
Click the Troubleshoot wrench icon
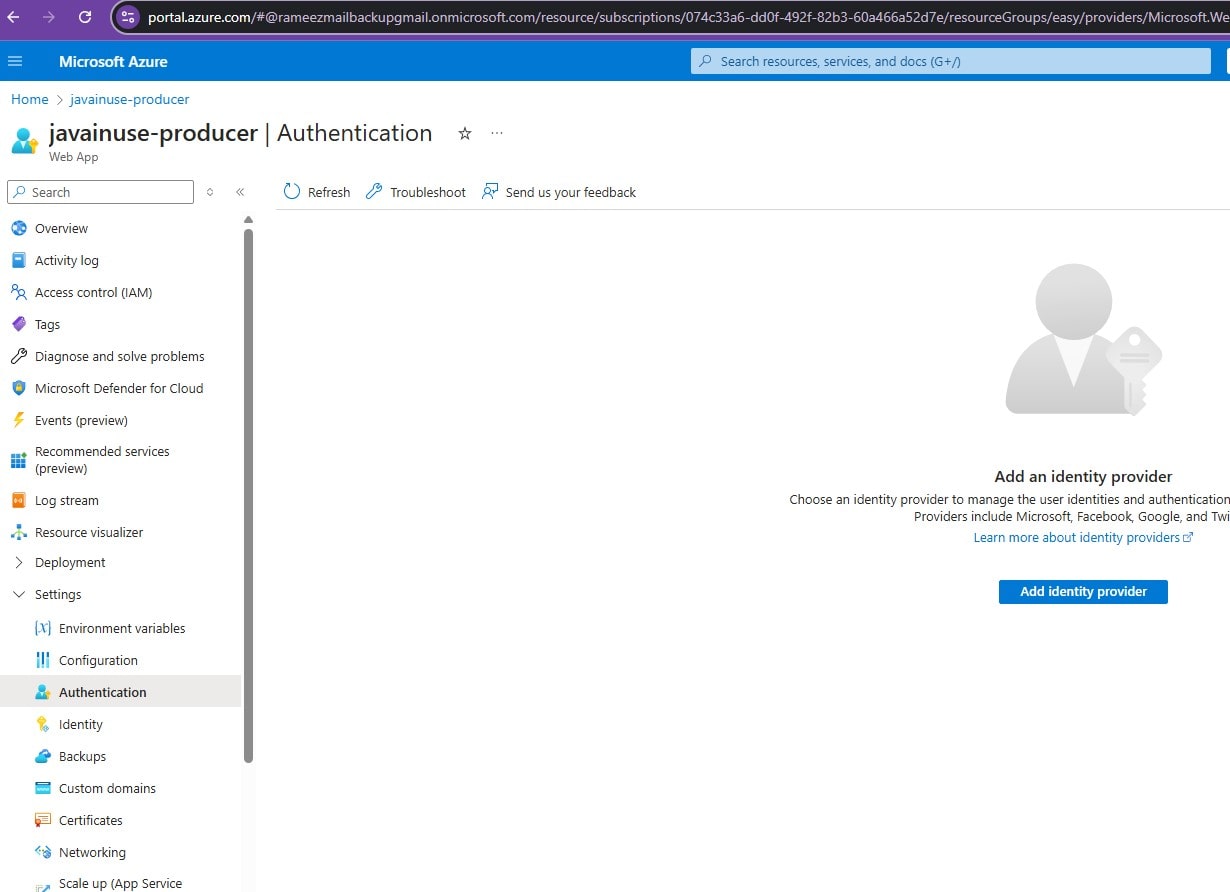click(374, 191)
